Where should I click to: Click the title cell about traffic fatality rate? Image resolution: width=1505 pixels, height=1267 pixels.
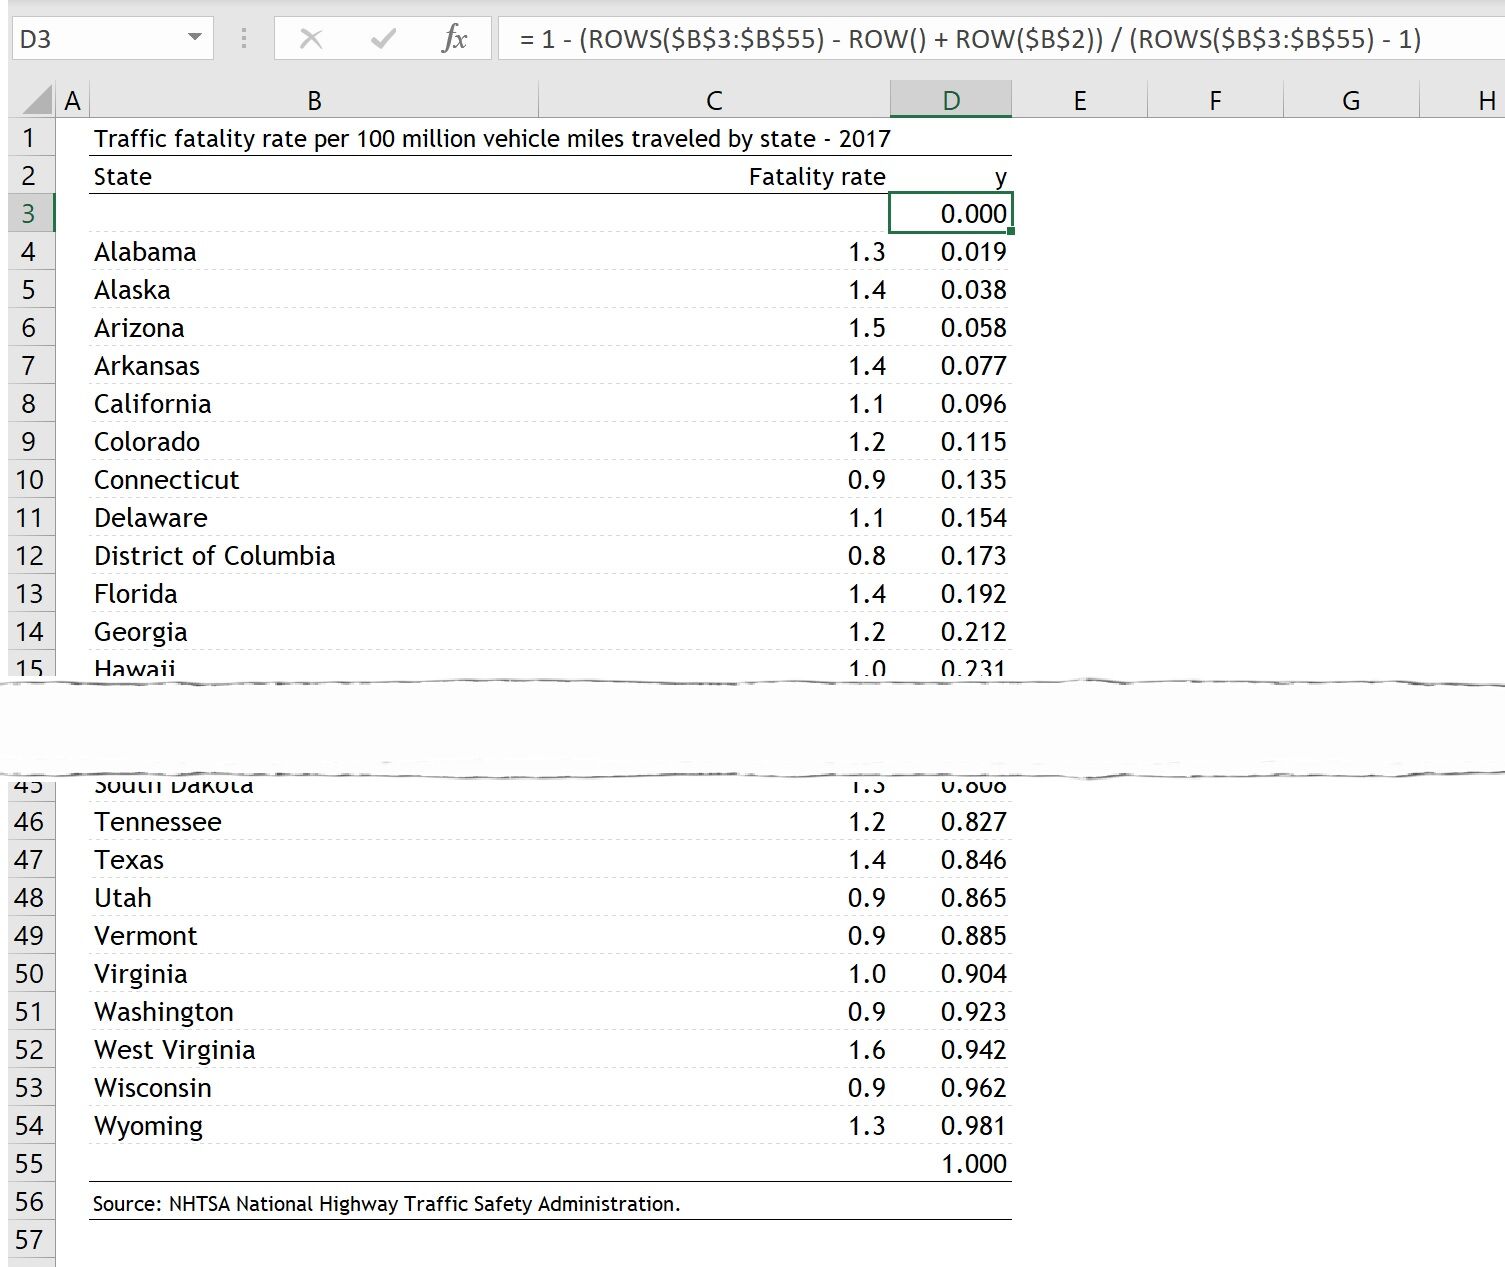[492, 138]
